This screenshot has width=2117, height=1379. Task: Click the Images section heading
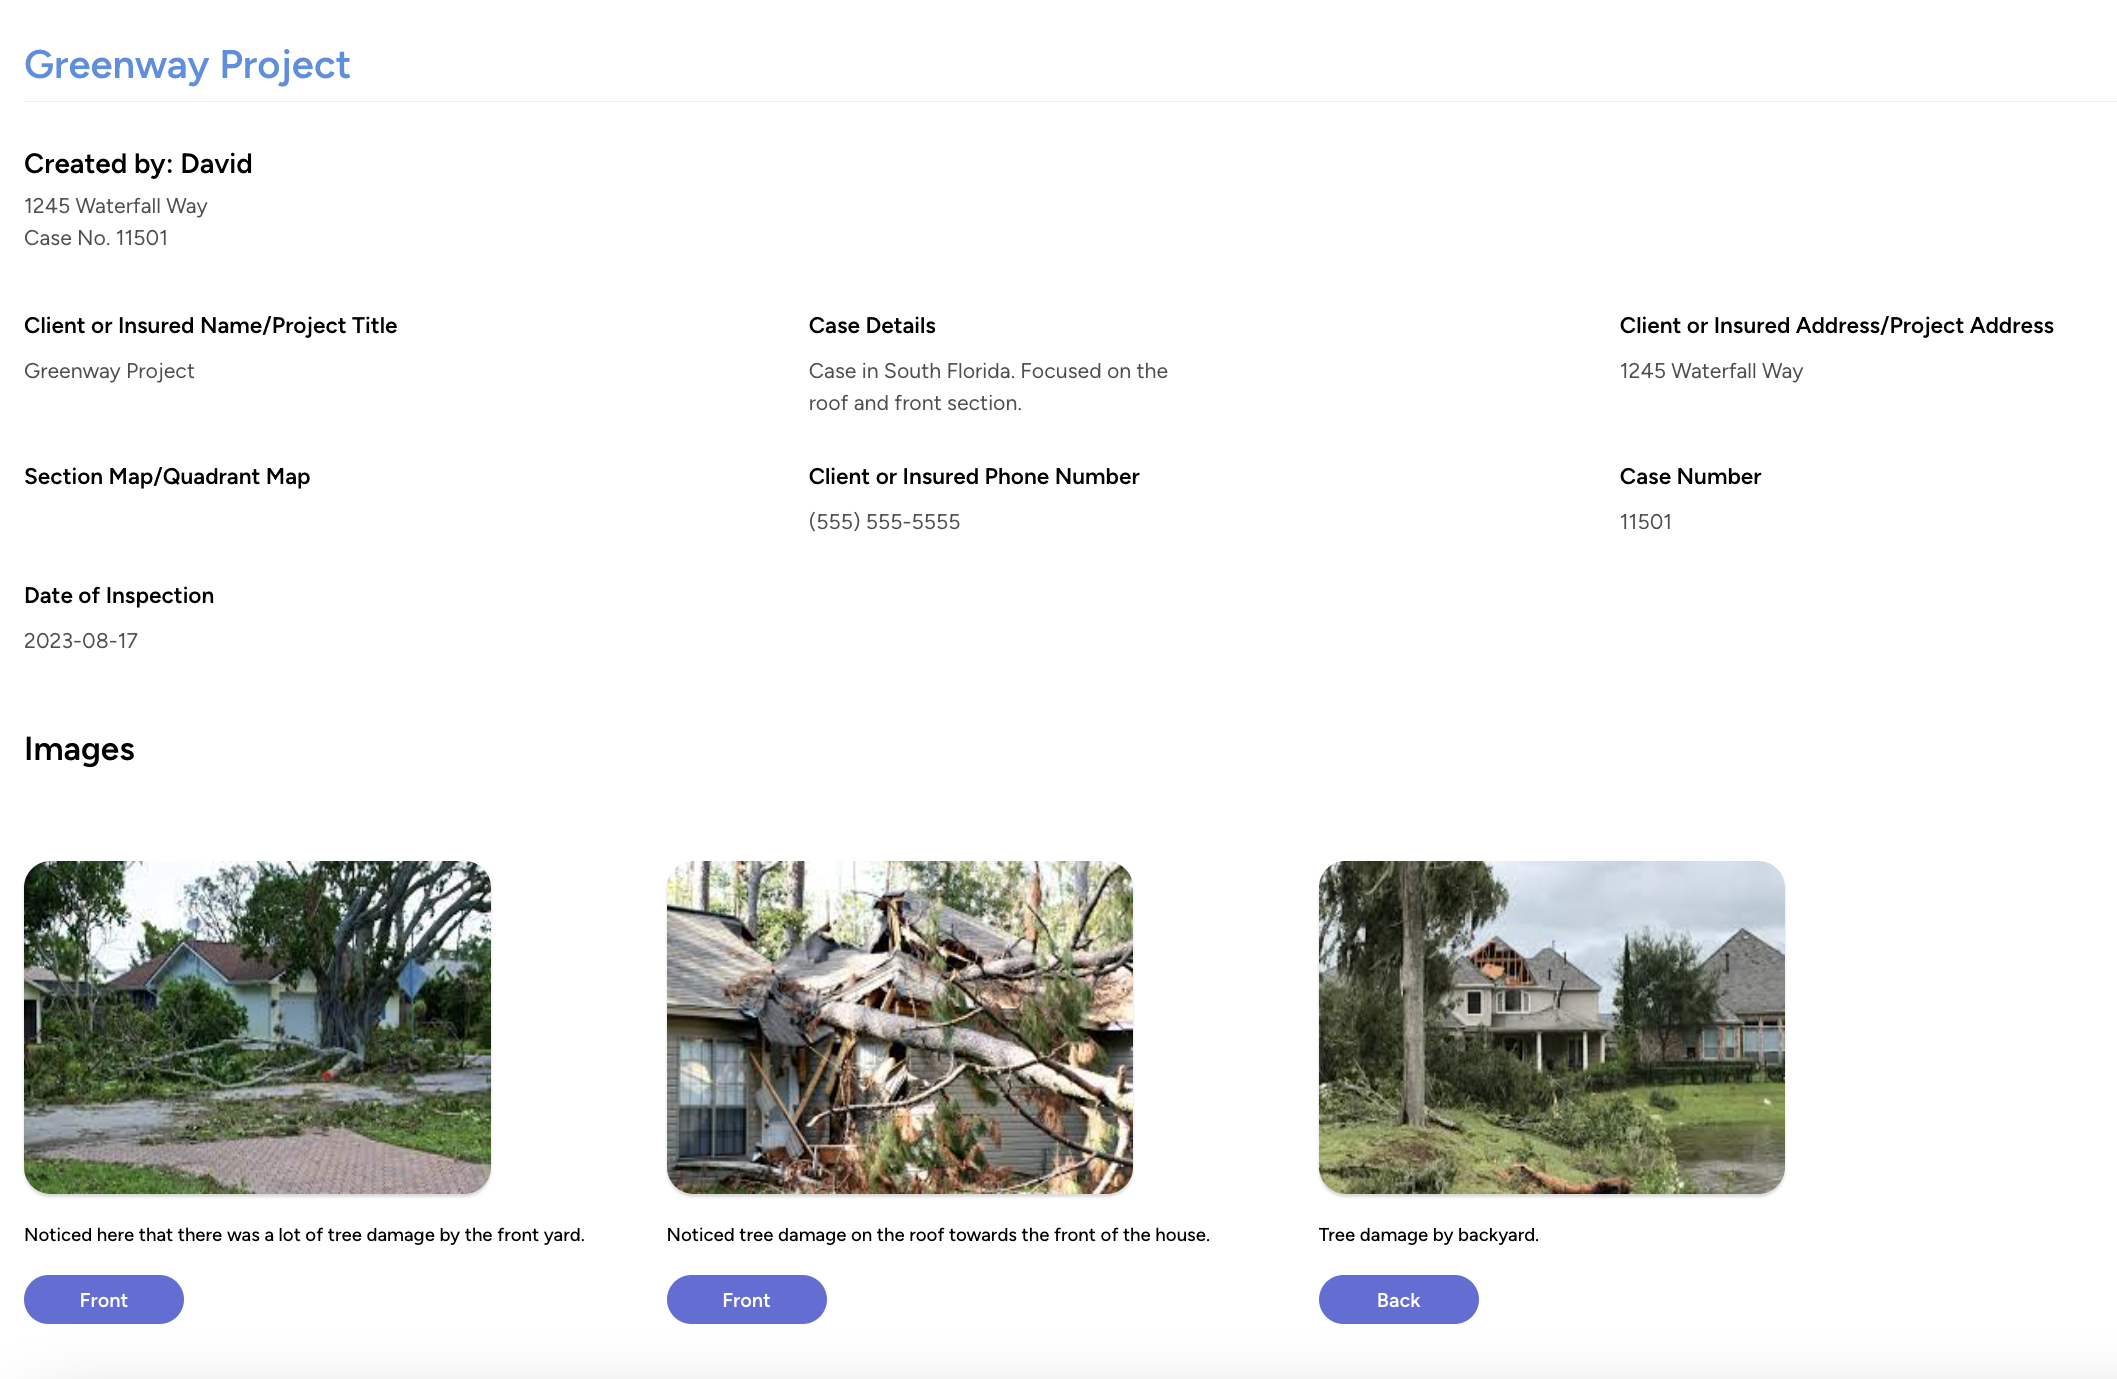[79, 749]
